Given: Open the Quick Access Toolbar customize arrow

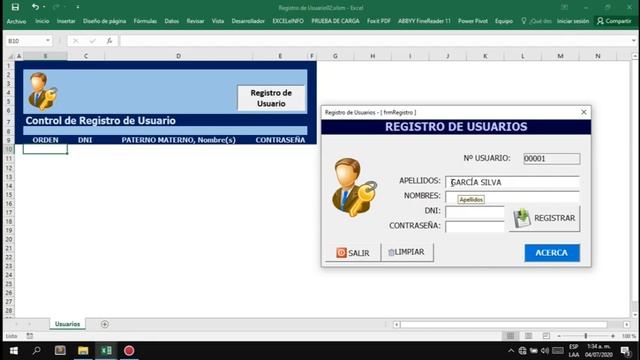Looking at the screenshot, I should (78, 7).
